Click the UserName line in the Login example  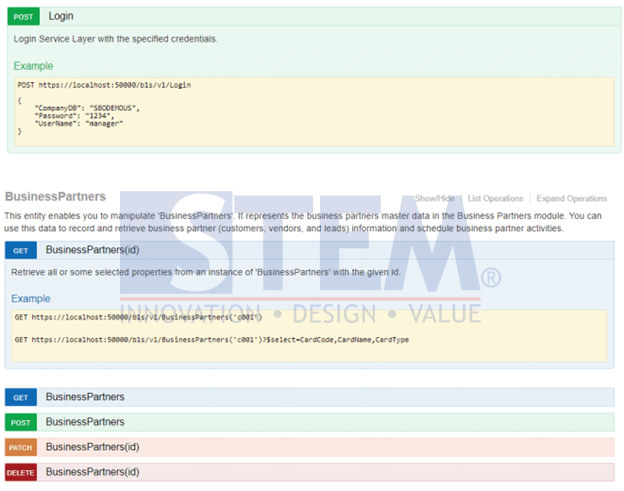[79, 123]
